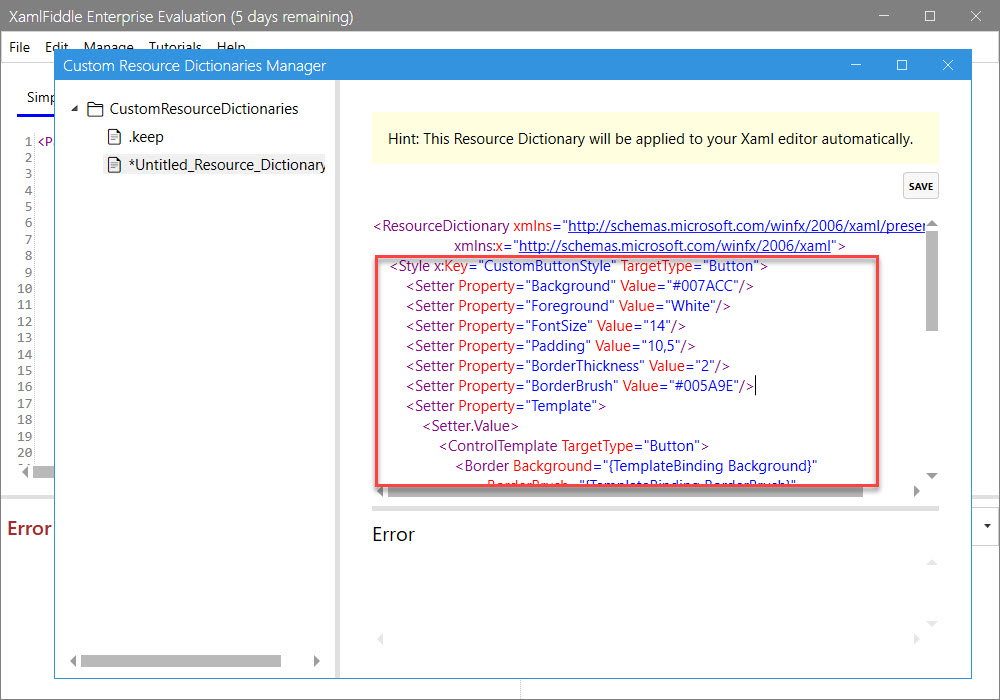
Task: Click the code editor scroll right arrow
Action: [x=916, y=491]
